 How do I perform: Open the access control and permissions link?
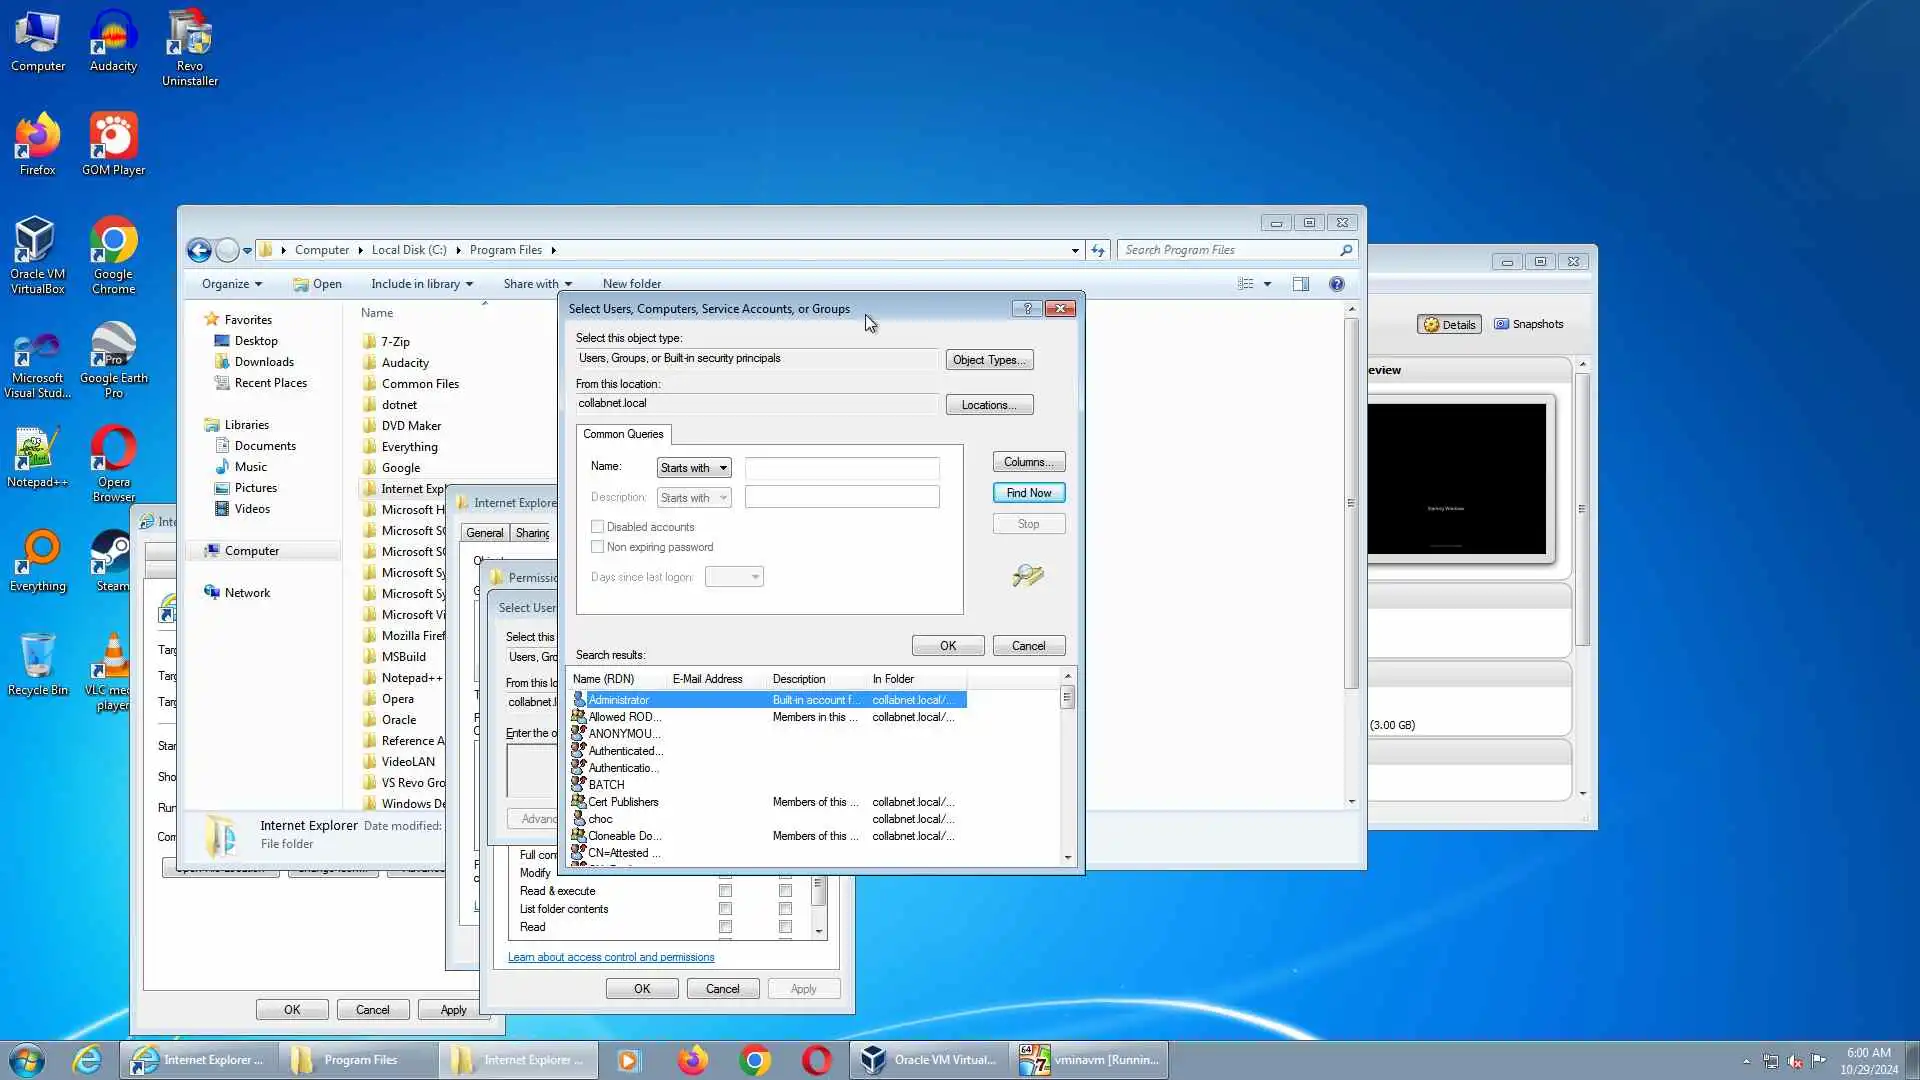(610, 957)
